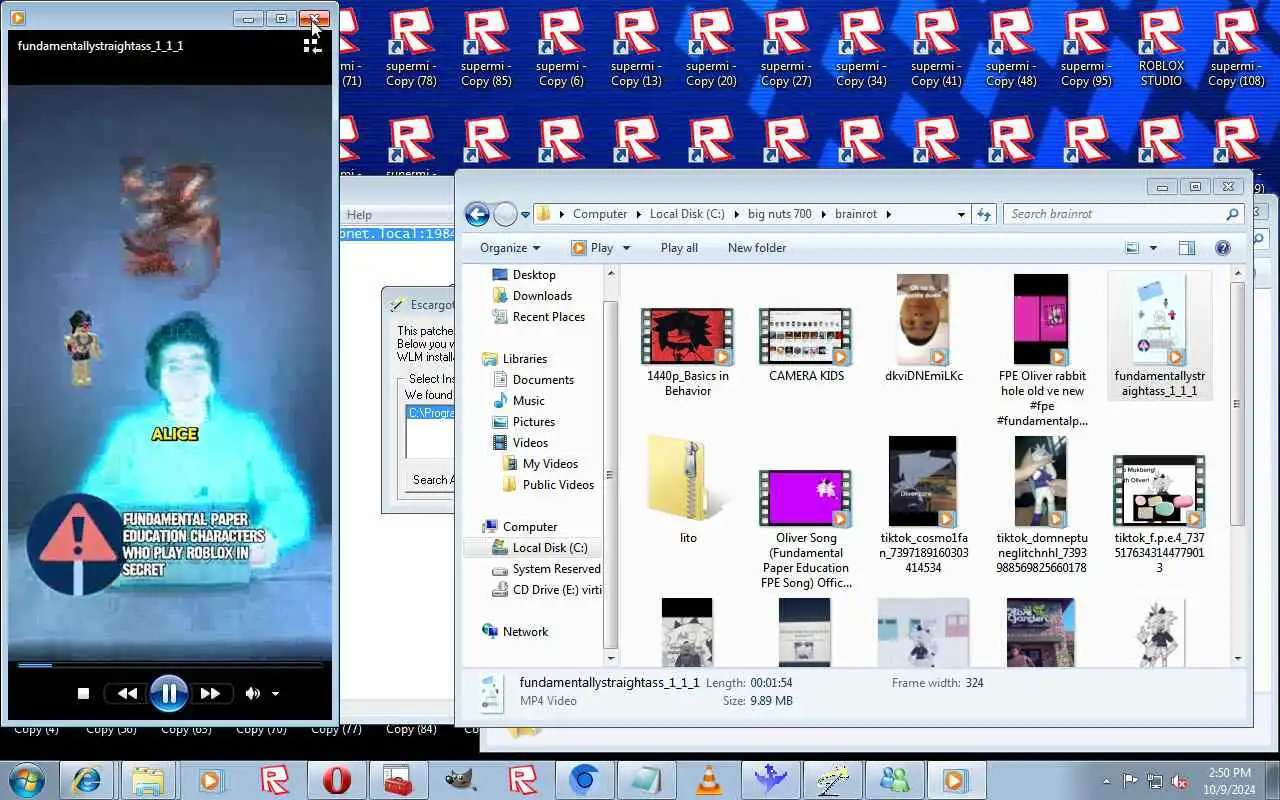1280x800 pixels.
Task: Pause the video in media player
Action: click(168, 693)
